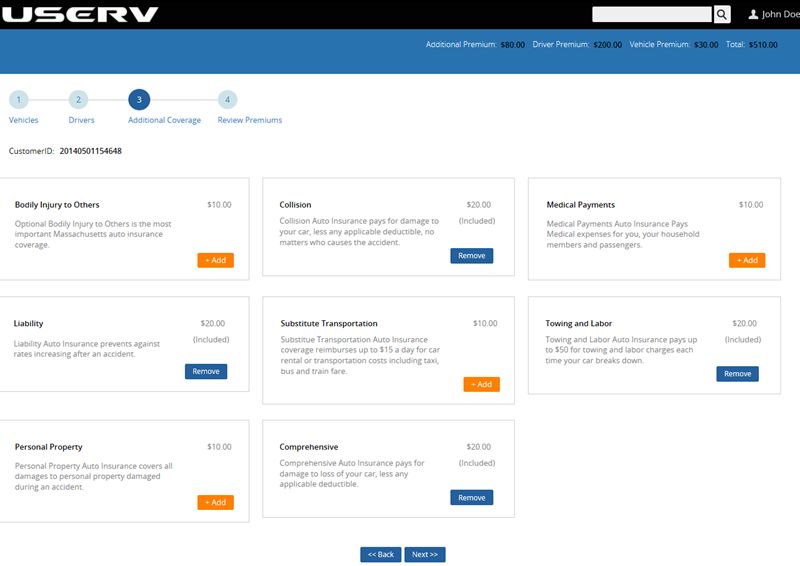This screenshot has height=566, width=800.
Task: Open the Vehicles step label
Action: point(23,120)
